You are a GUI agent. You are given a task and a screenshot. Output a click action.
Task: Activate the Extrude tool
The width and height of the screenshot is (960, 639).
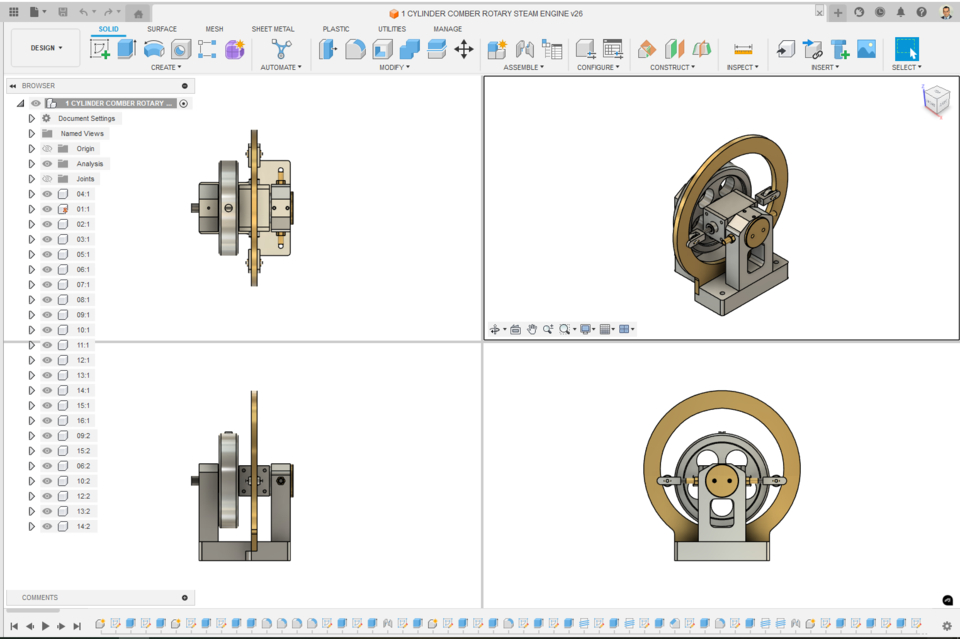tap(126, 48)
